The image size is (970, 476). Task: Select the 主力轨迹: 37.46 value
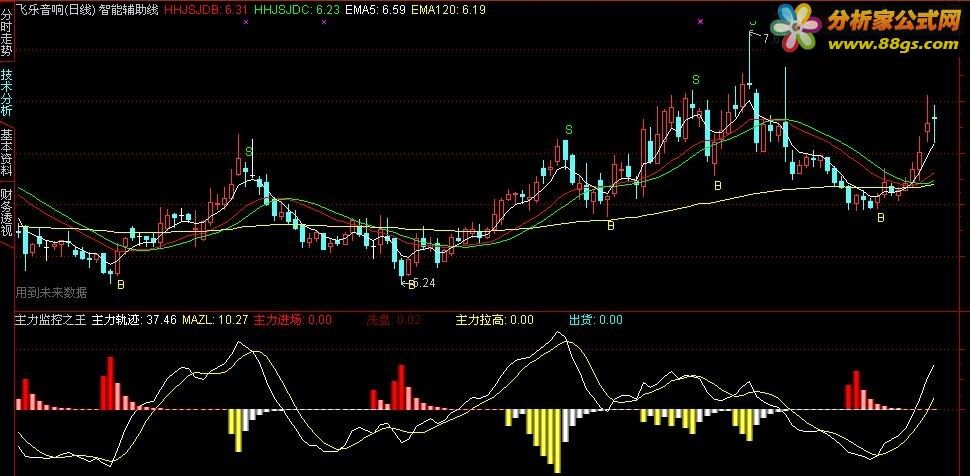coord(135,320)
